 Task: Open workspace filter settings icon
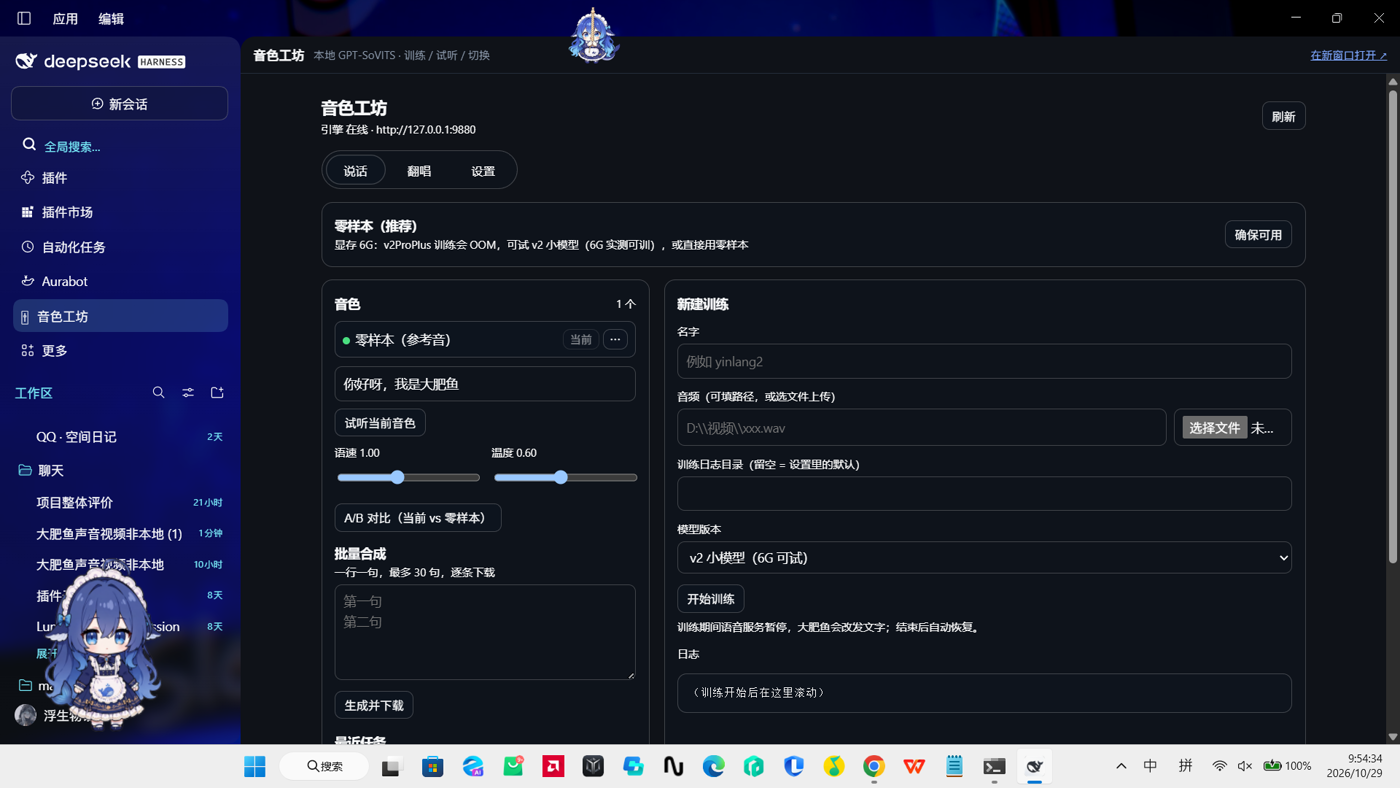pos(188,393)
